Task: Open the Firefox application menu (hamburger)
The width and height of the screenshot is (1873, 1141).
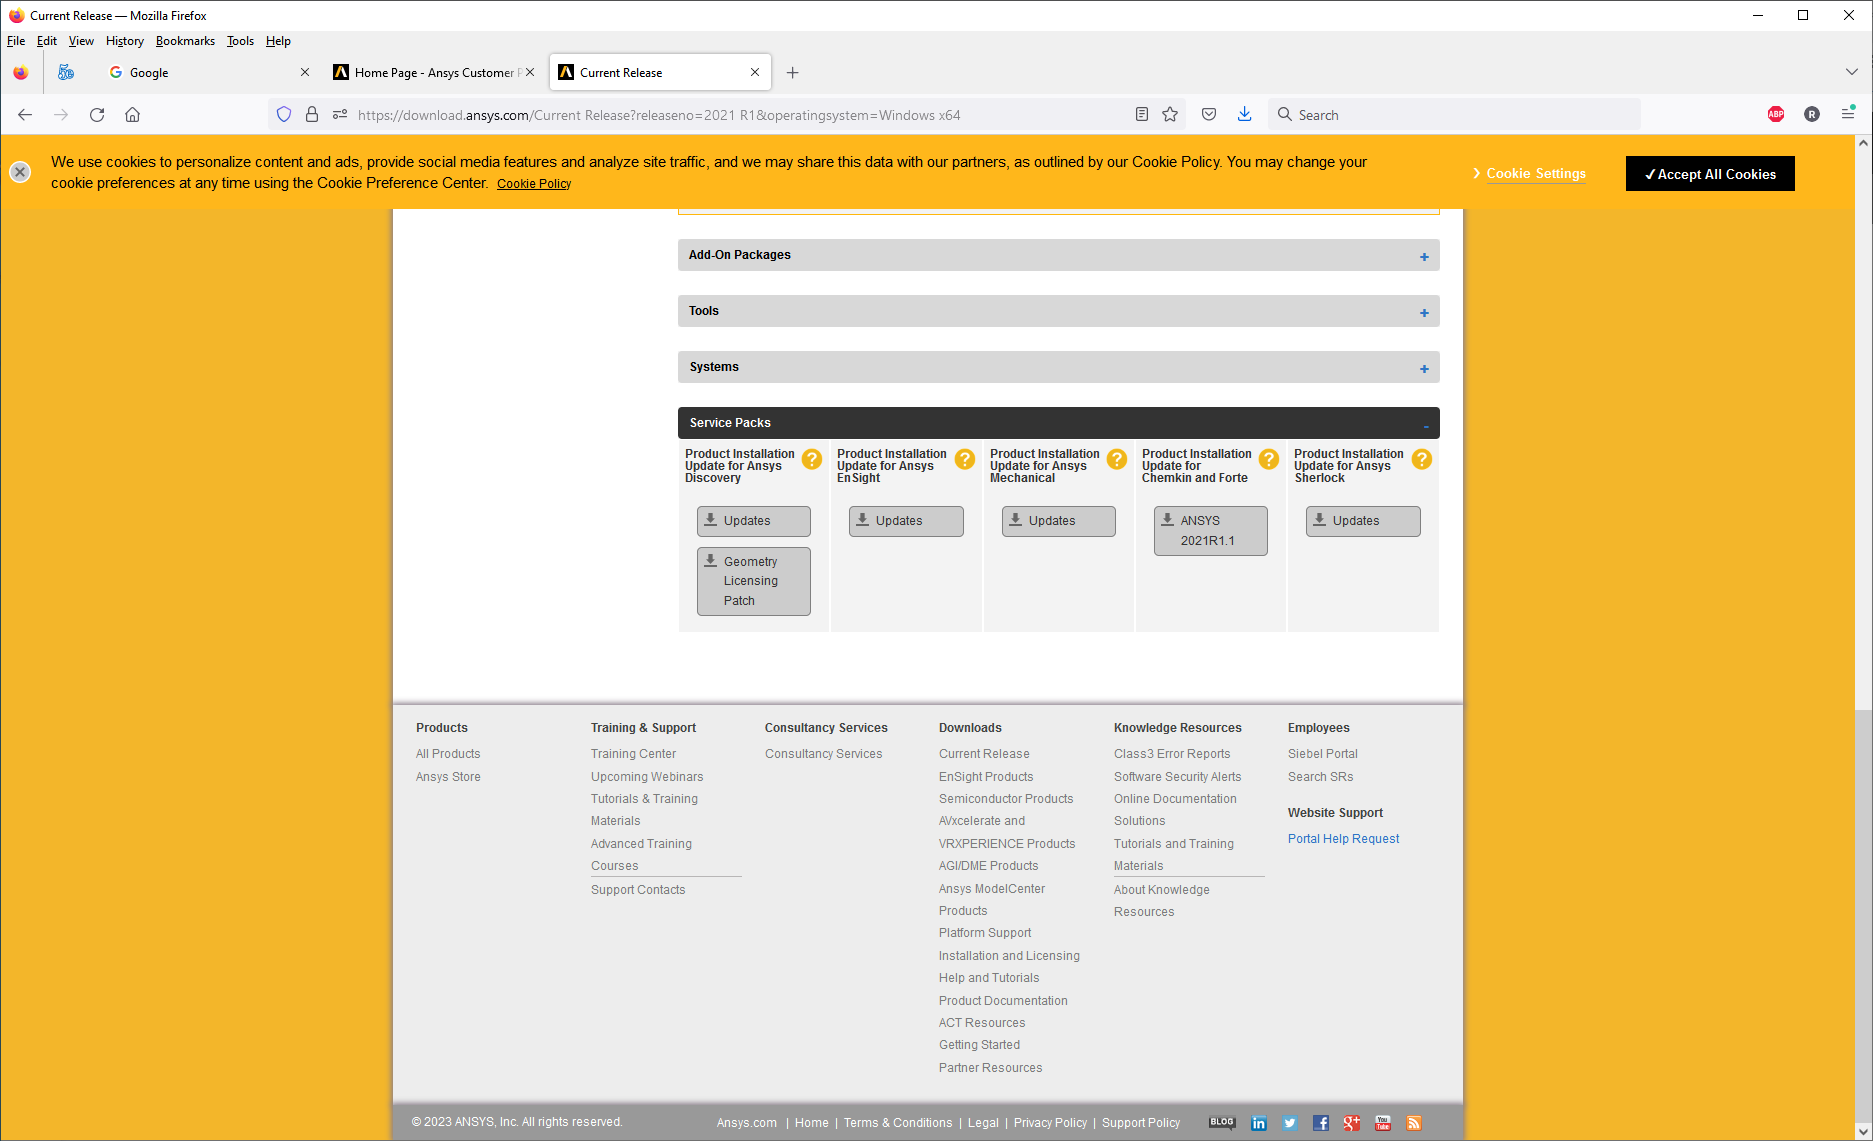Action: pos(1848,115)
